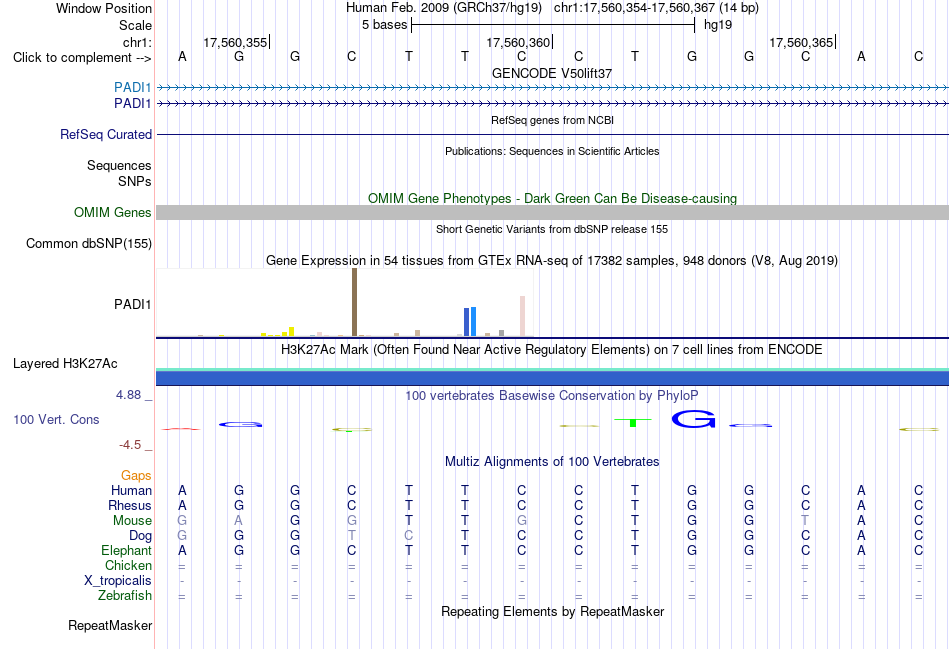Screen dimensions: 950x649
Task: Click 'Repeating Elements by RepeatMasker' title
Action: point(552,611)
